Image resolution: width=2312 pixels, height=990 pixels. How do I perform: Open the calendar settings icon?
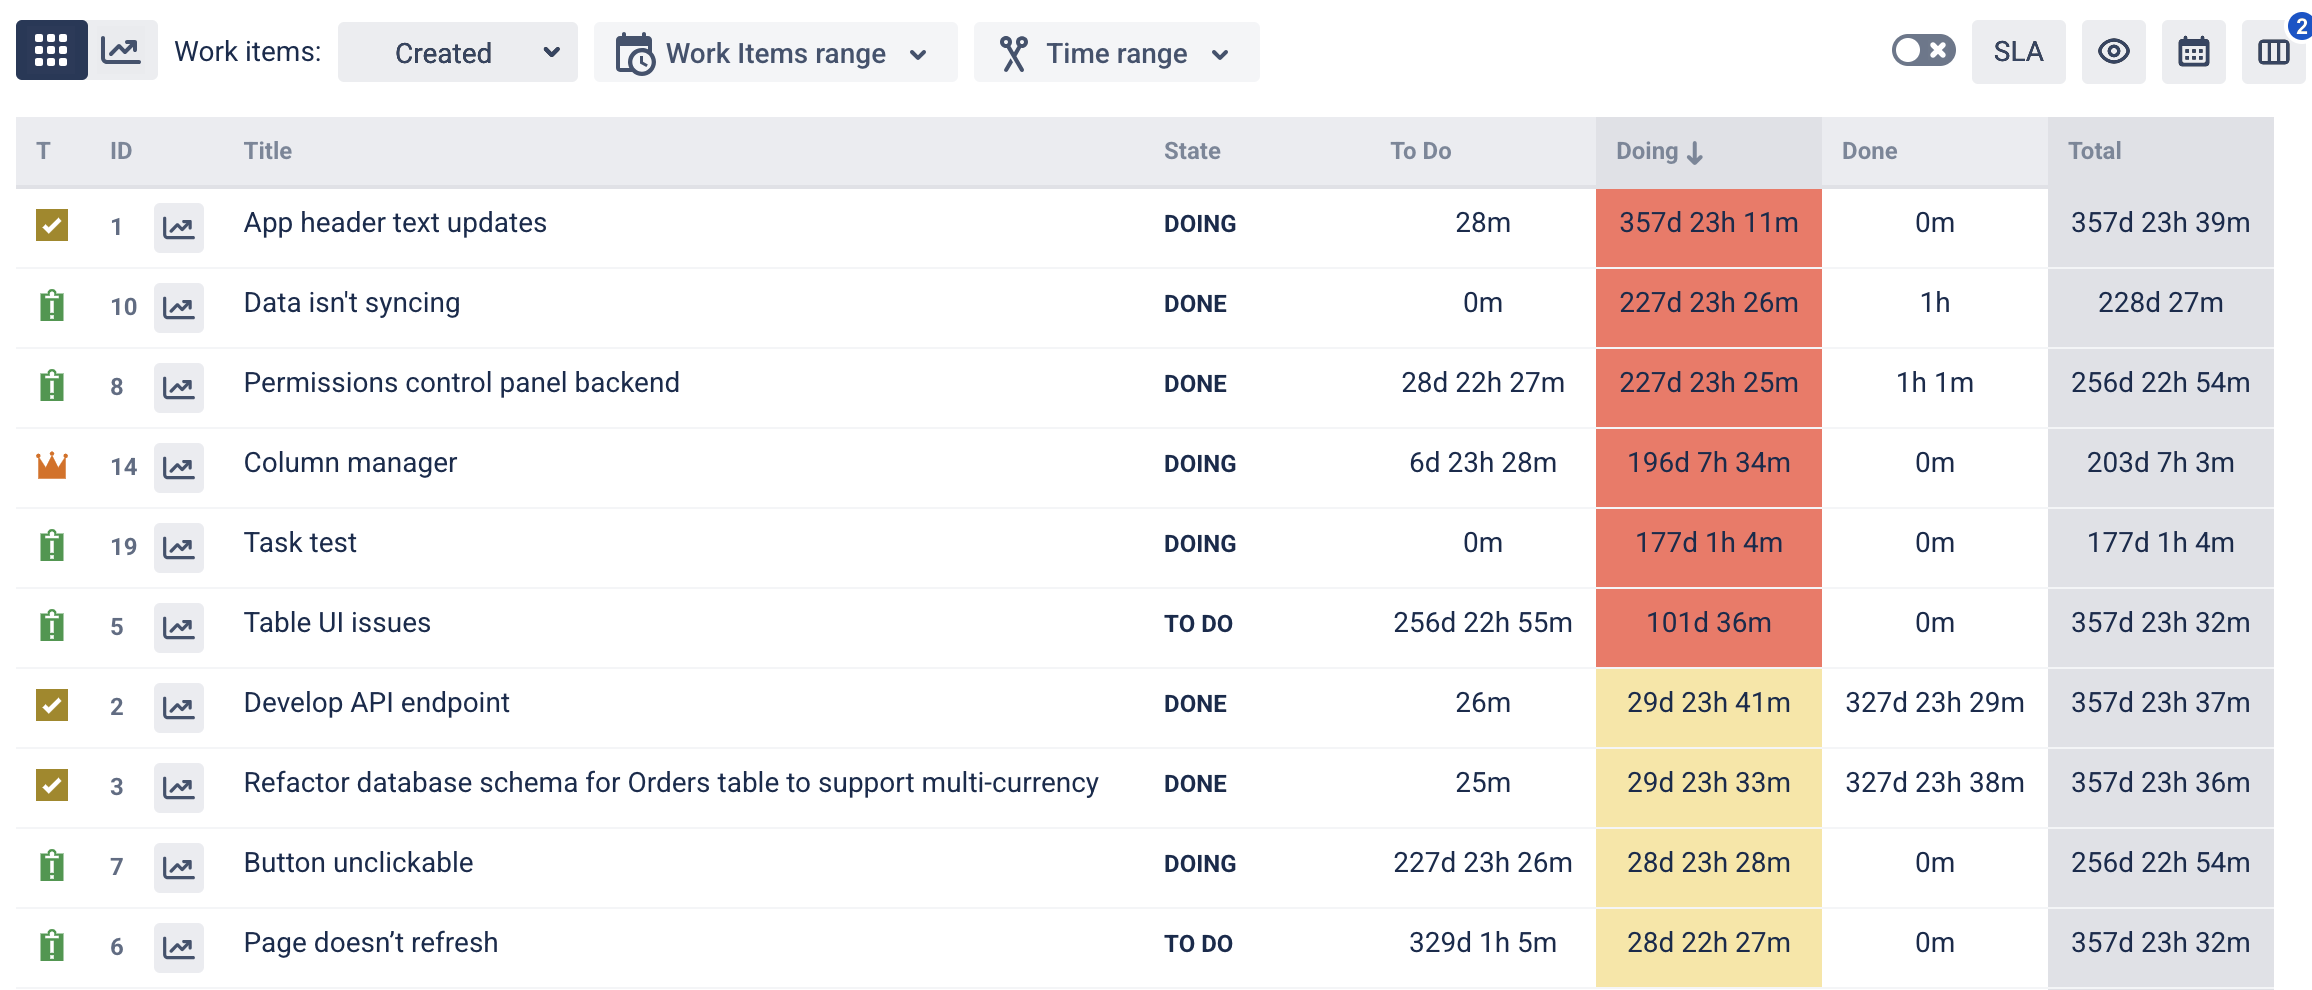point(2193,52)
